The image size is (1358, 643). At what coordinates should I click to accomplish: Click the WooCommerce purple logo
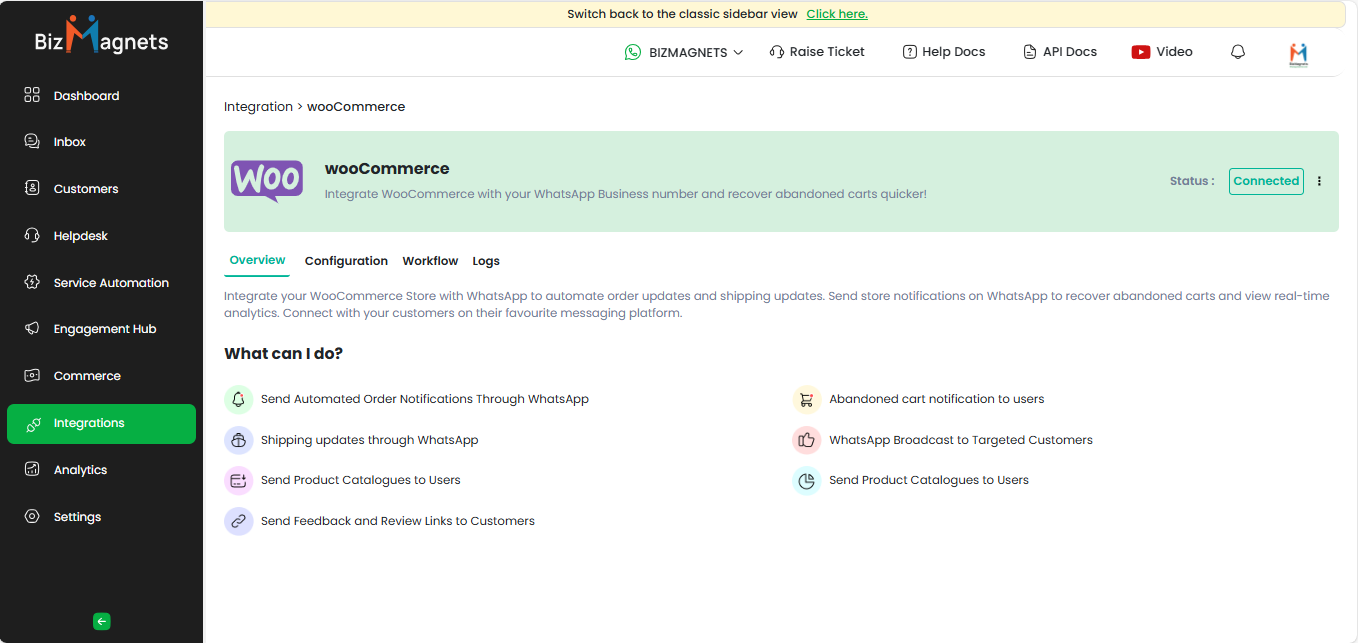pyautogui.click(x=267, y=181)
